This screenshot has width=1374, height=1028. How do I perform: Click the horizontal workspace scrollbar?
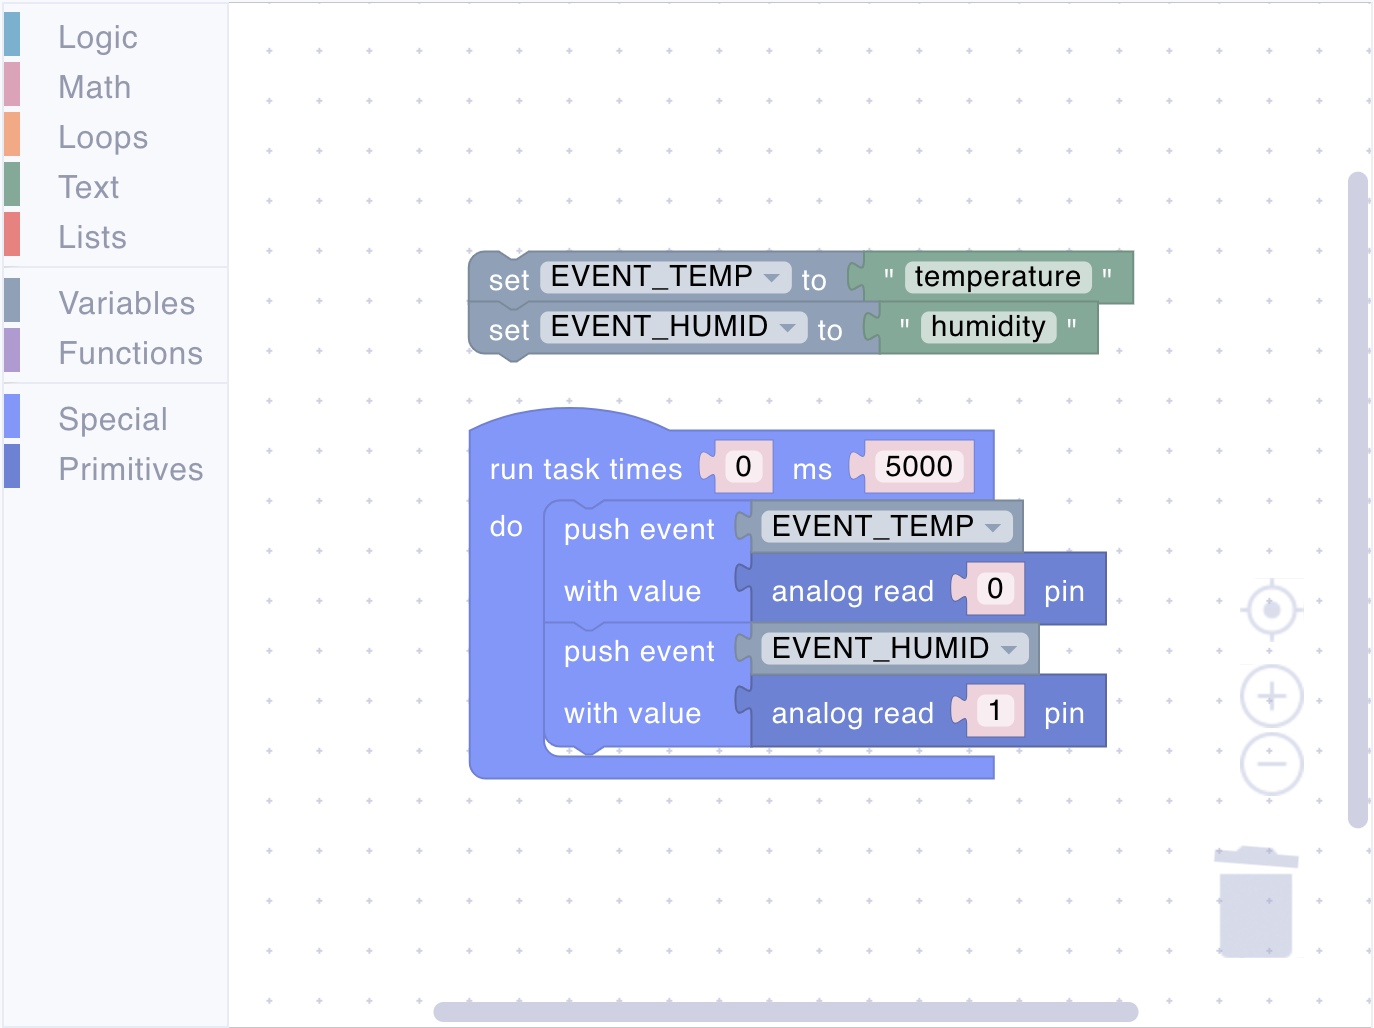[786, 1012]
